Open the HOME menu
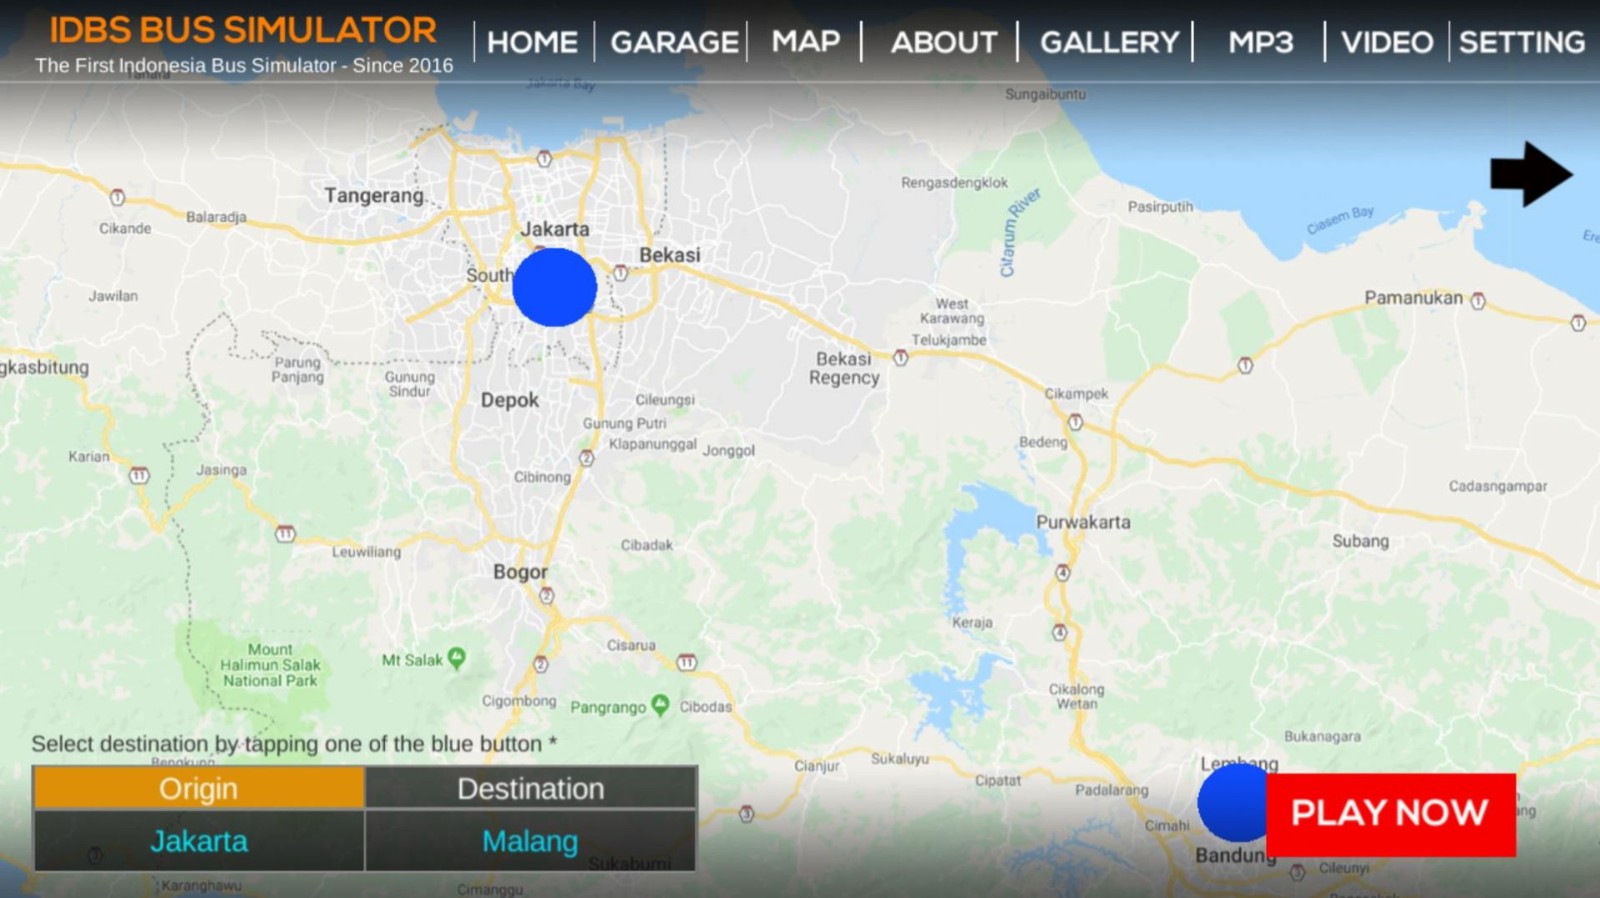Viewport: 1600px width, 898px height. pyautogui.click(x=532, y=42)
